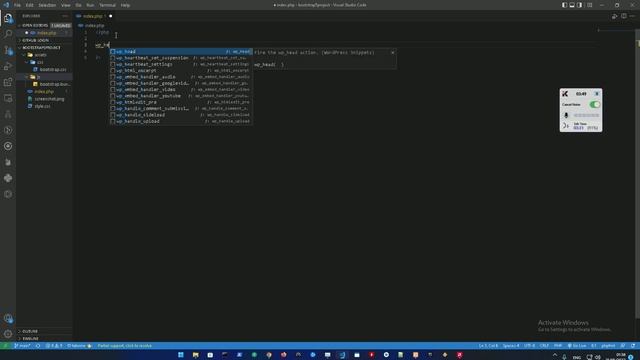Click Synchronize Changes in status bar
Viewport: 640px width, 360px height.
click(x=38, y=346)
